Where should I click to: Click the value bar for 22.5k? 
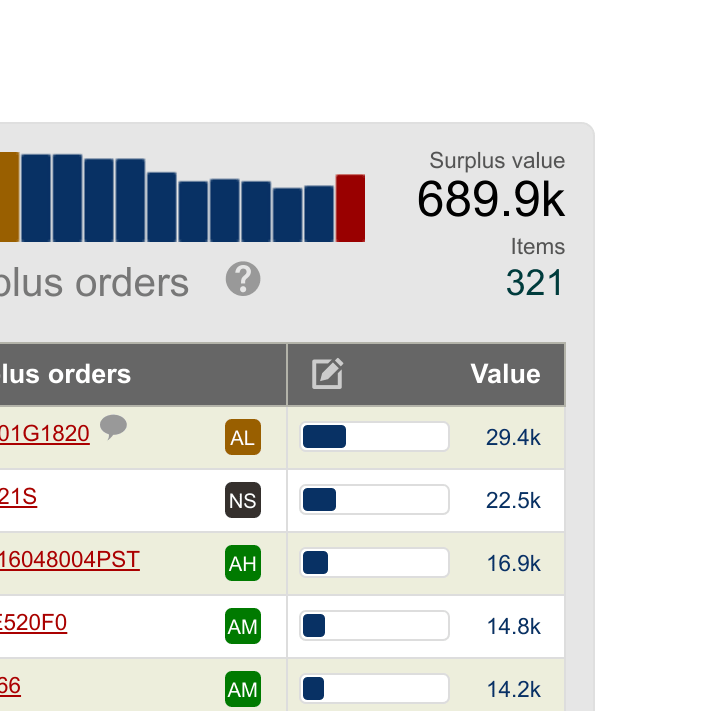click(x=374, y=499)
